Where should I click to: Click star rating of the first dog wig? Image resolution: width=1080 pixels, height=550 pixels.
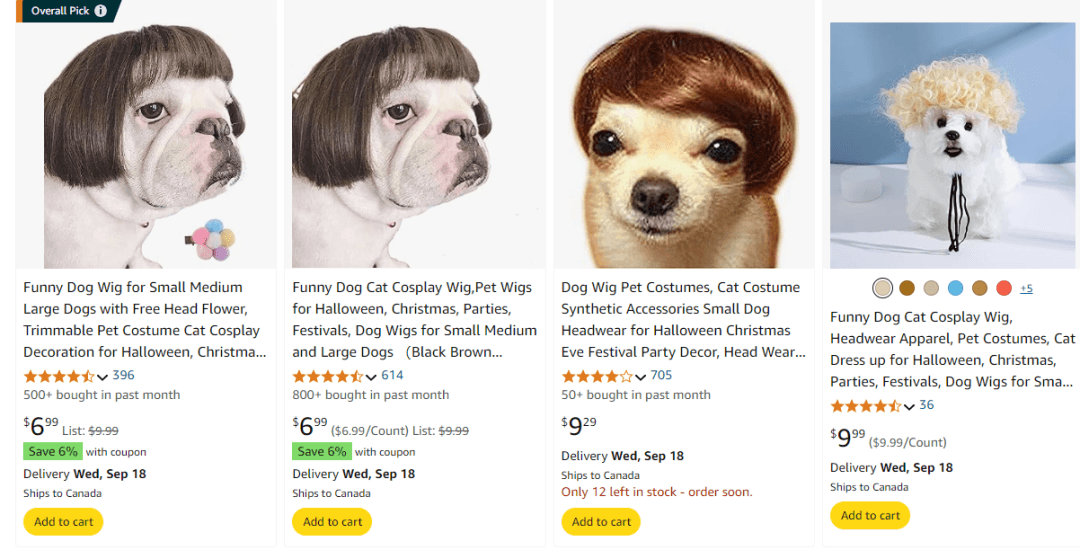(59, 377)
